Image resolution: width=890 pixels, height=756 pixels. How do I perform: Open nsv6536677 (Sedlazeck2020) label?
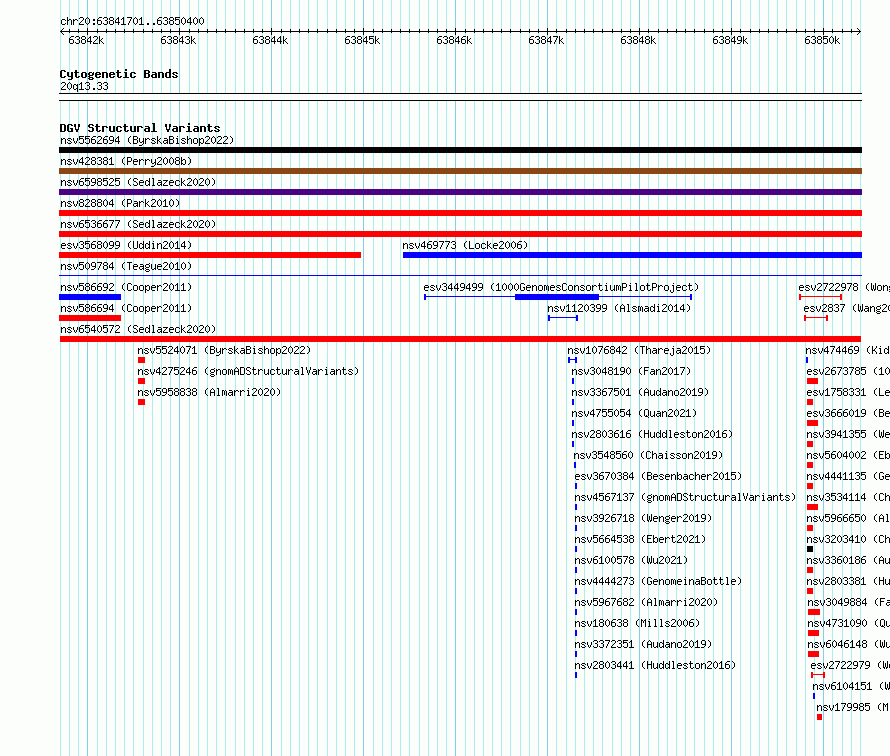[x=138, y=224]
